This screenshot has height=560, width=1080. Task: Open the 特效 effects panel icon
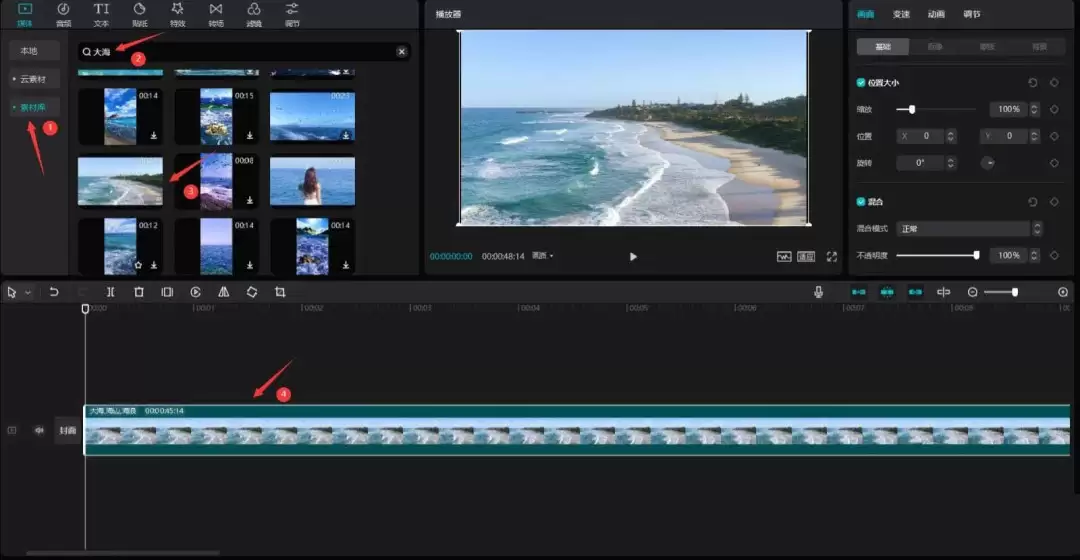coord(178,13)
